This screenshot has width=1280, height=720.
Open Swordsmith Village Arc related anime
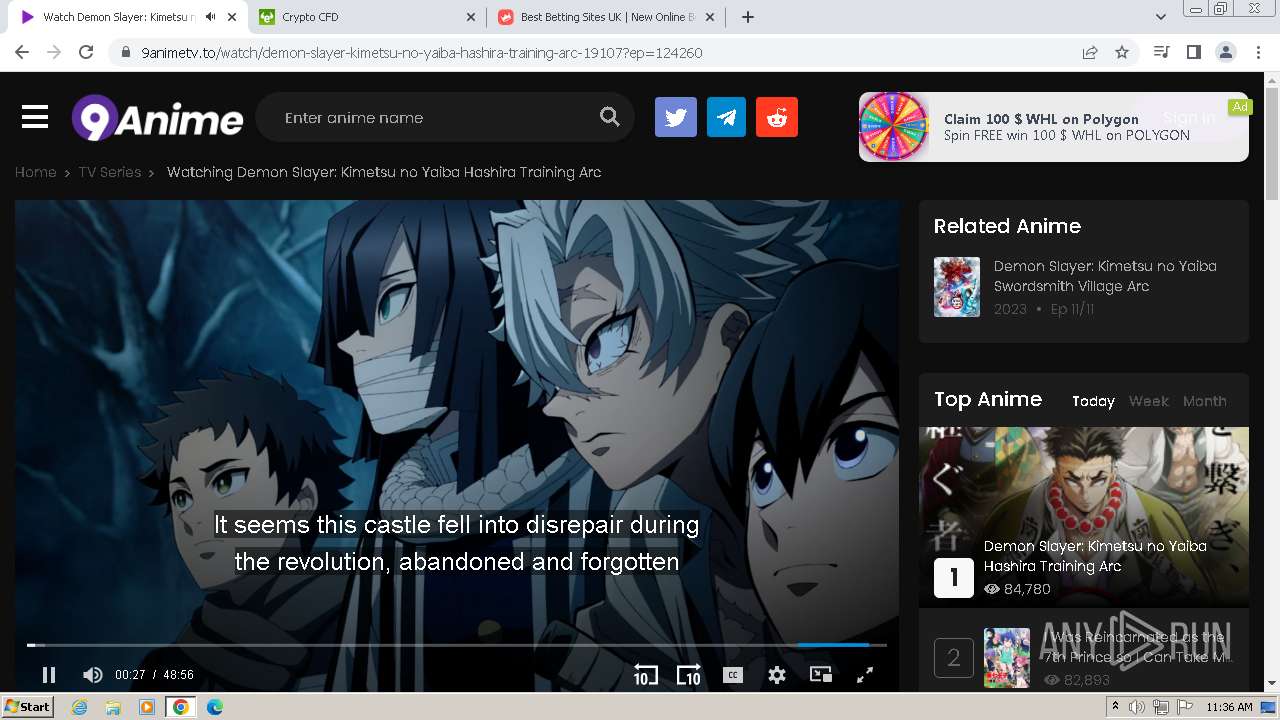1105,276
